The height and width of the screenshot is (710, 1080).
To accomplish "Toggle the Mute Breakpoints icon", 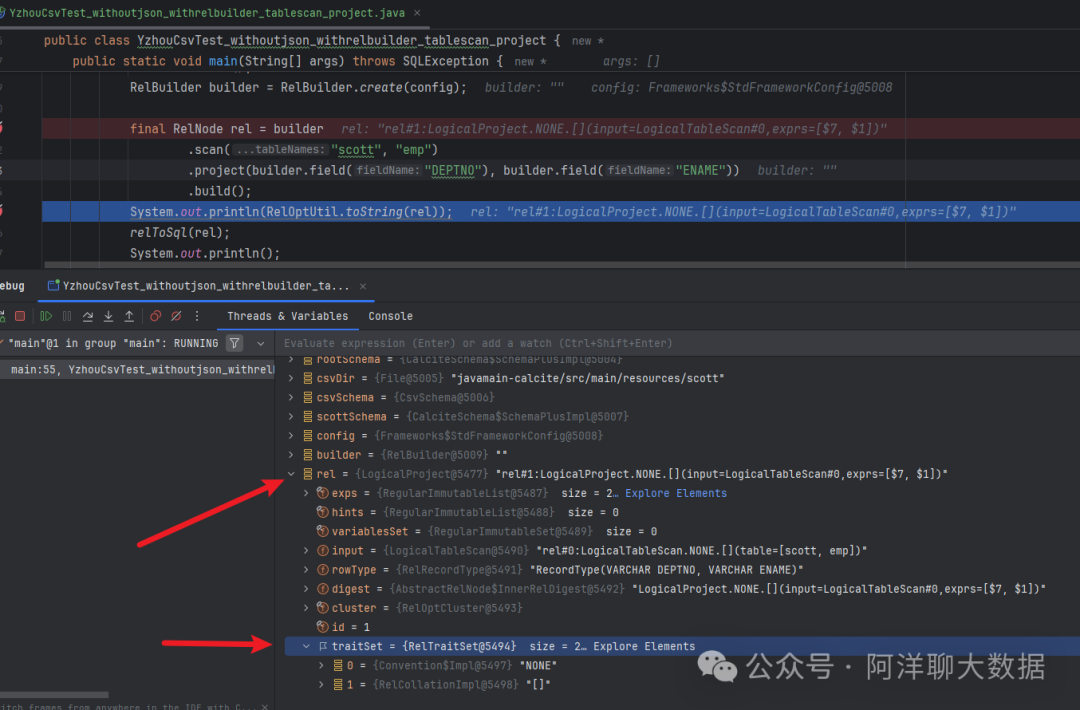I will 176,316.
